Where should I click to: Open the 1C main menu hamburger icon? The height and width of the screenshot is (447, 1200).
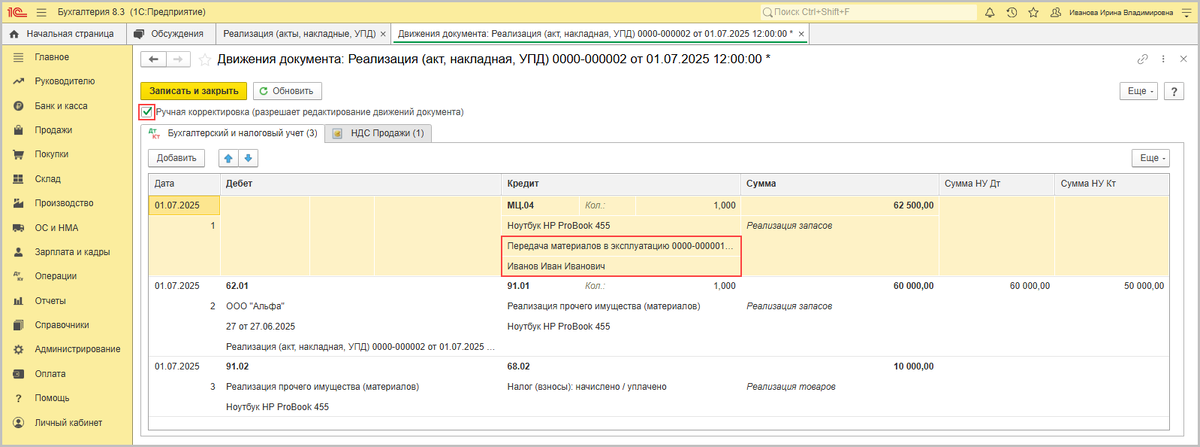pyautogui.click(x=40, y=12)
